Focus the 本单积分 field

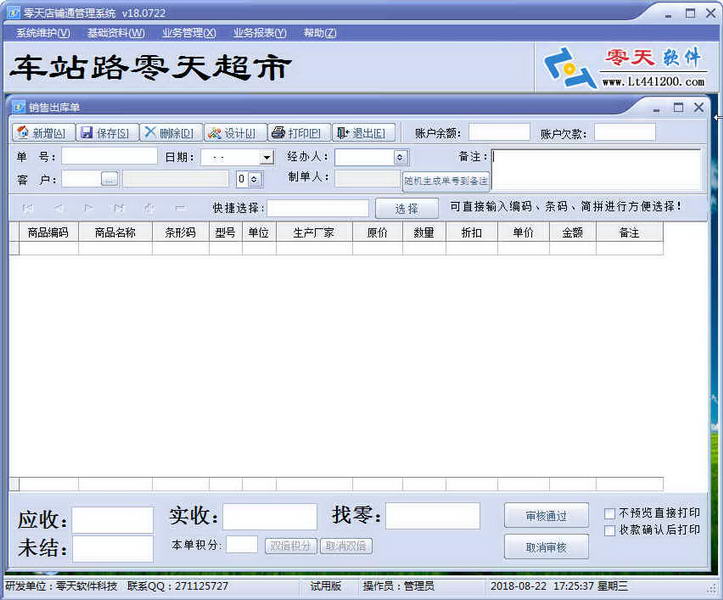point(242,544)
